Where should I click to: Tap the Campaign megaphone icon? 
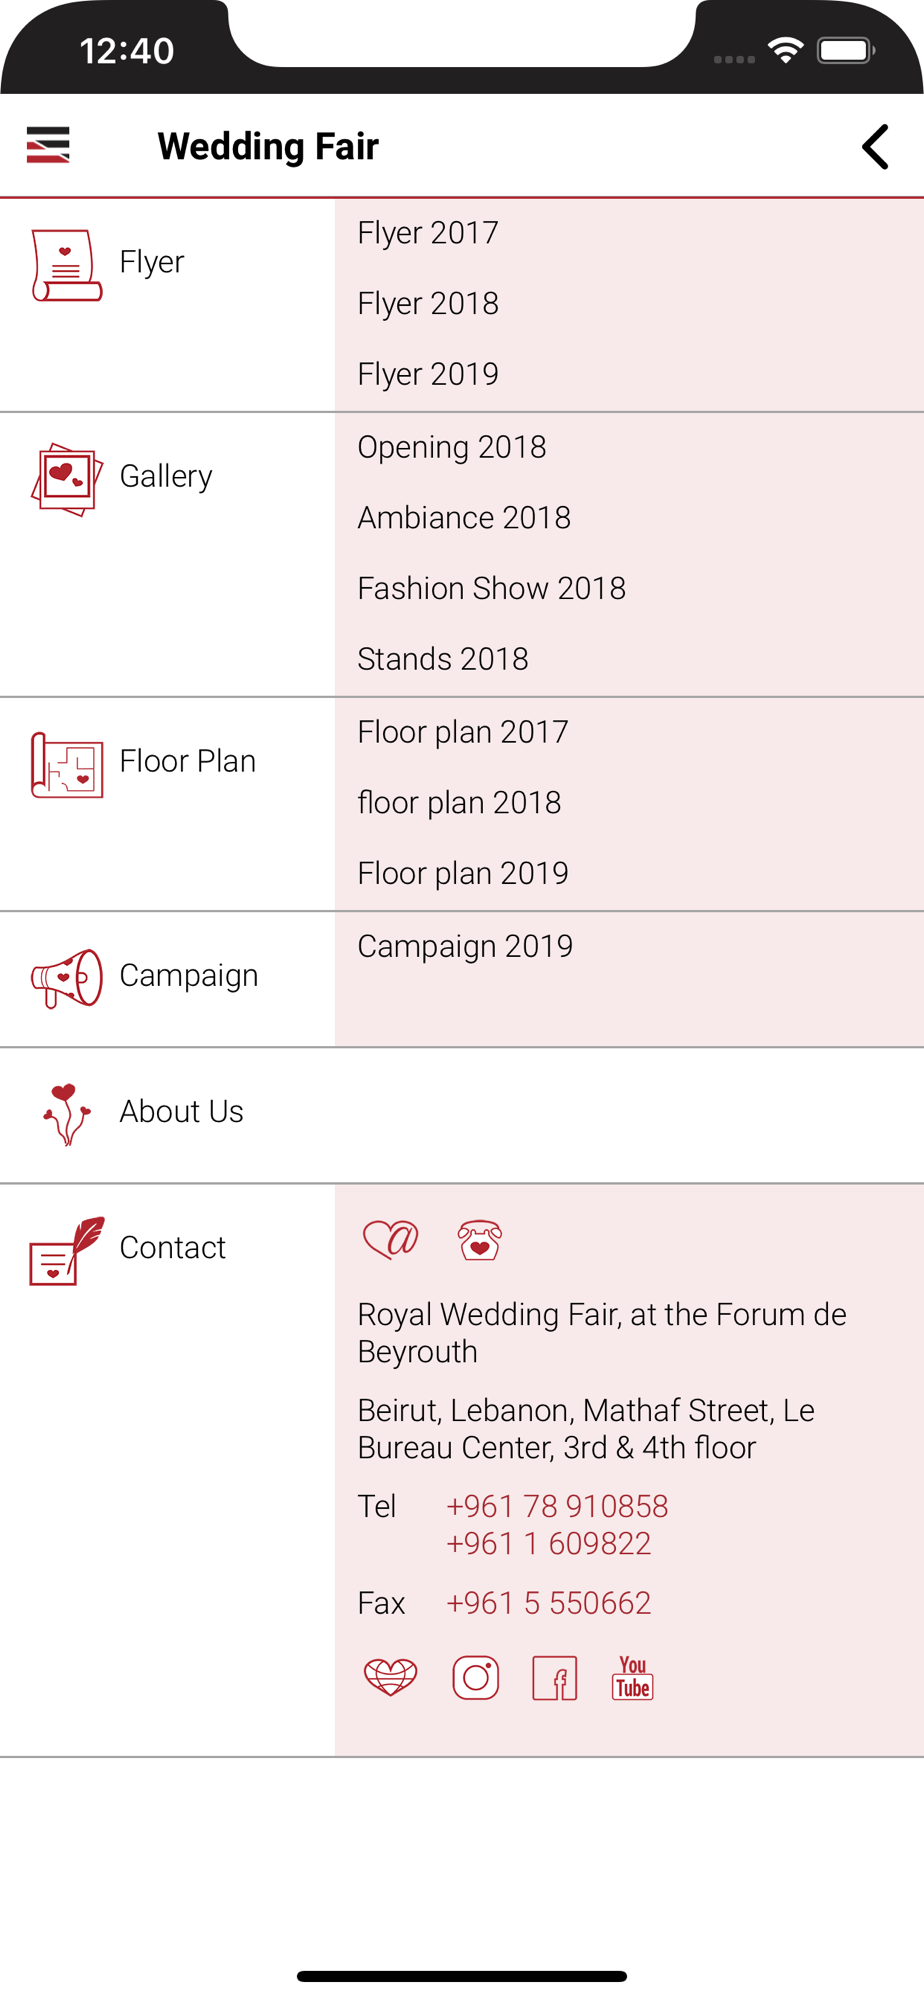pos(66,978)
